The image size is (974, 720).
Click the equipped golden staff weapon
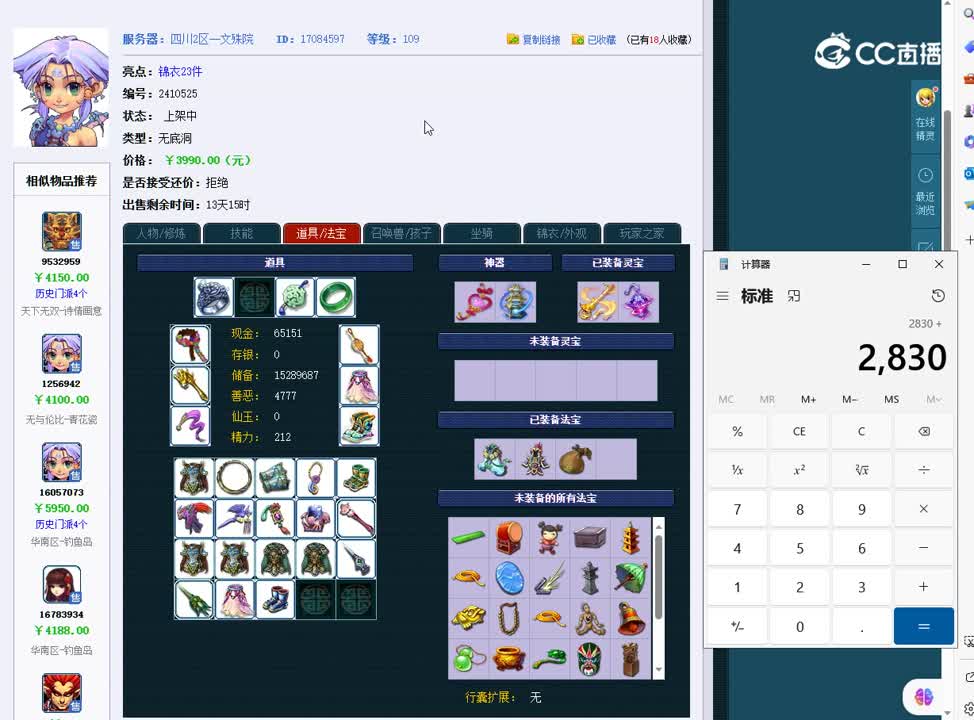190,385
